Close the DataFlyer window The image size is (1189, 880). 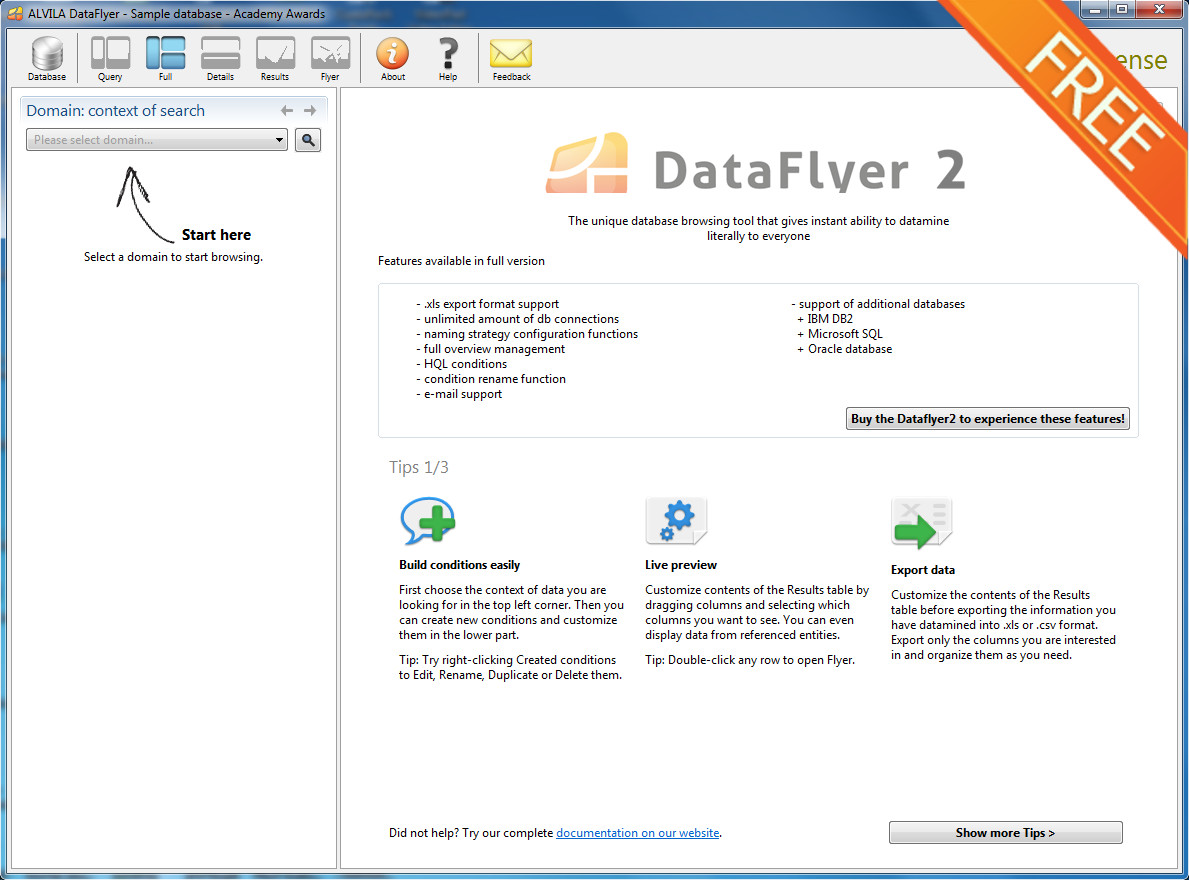pyautogui.click(x=1159, y=10)
